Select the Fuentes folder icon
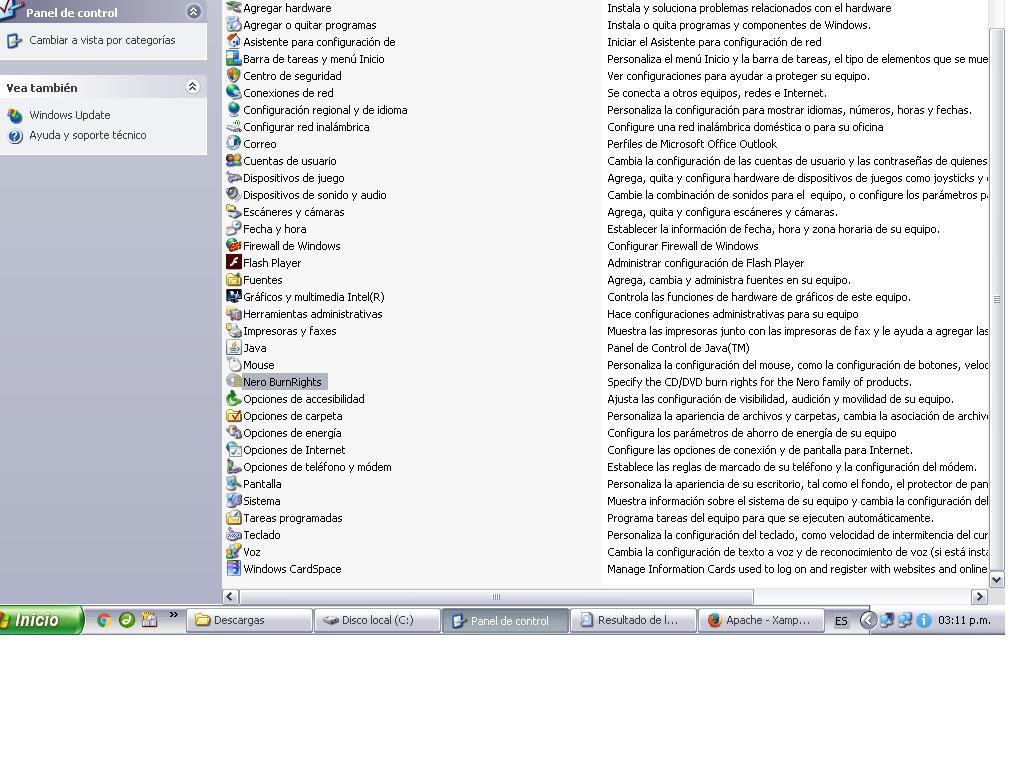The image size is (1024, 768). click(234, 279)
